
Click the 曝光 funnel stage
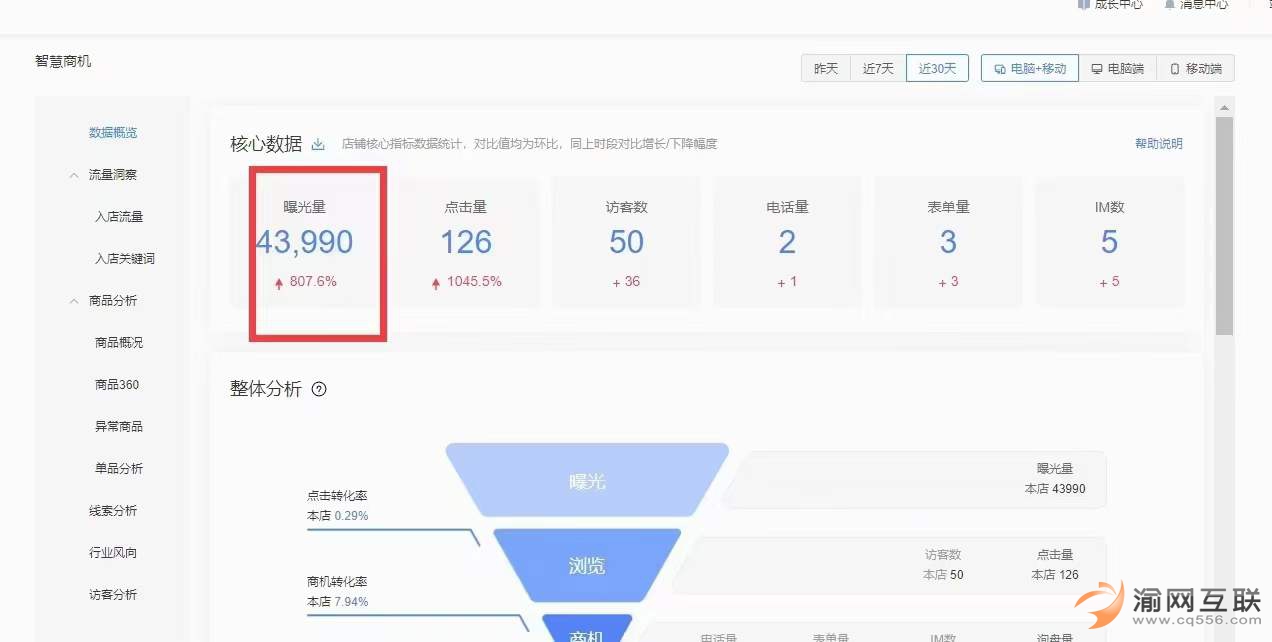coord(587,481)
